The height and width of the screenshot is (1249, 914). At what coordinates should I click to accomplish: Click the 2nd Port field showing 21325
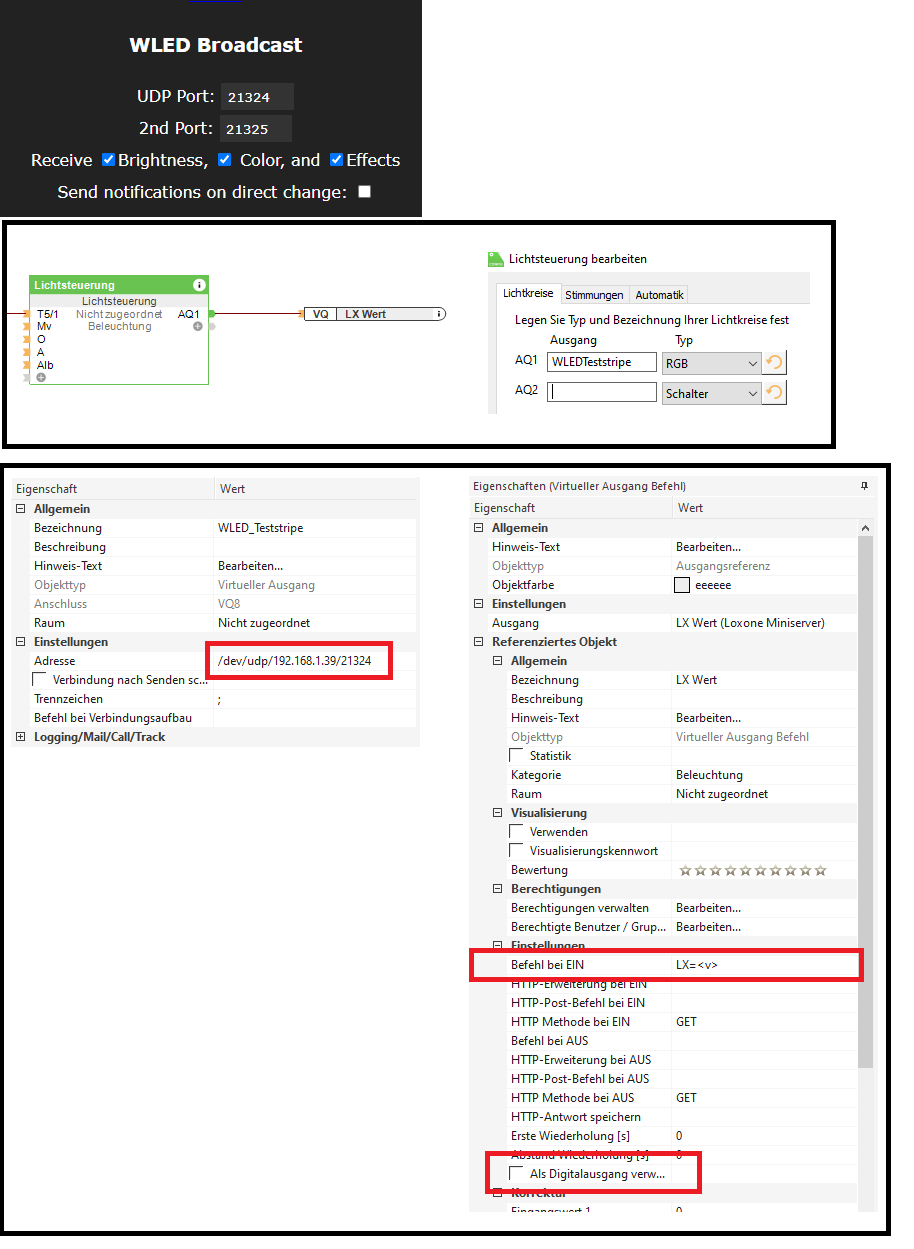pos(257,129)
